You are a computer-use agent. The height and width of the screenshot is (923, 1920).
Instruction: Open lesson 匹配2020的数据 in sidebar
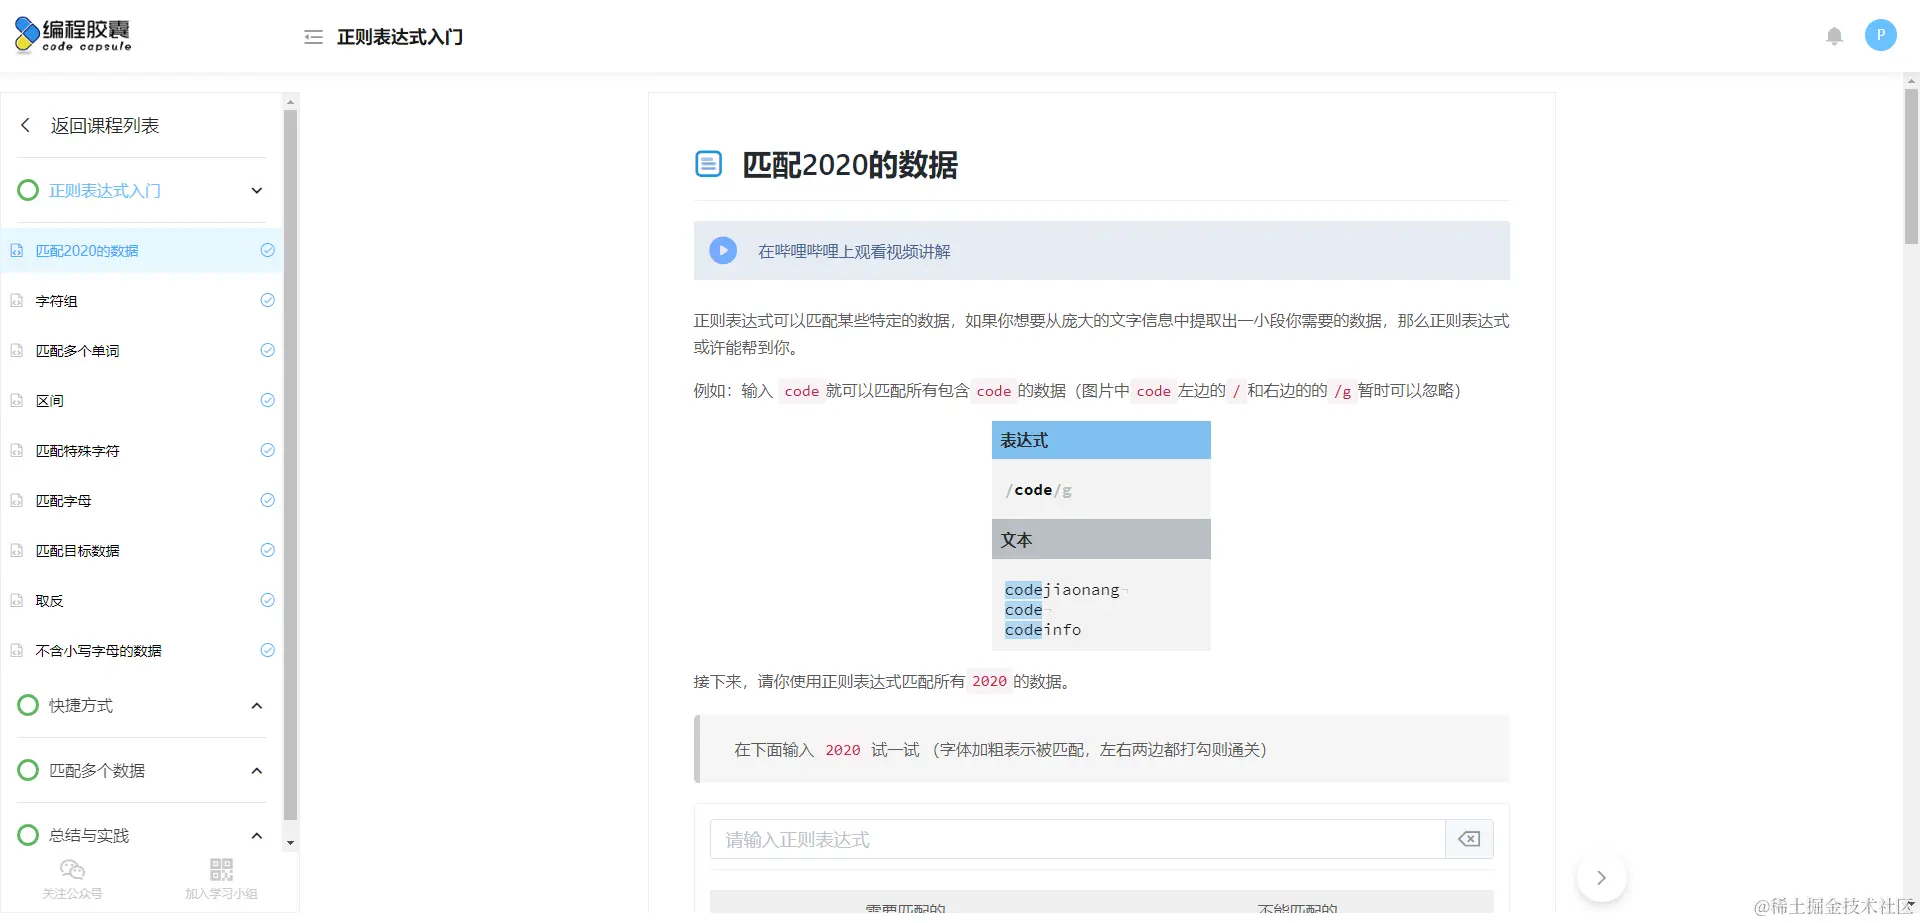click(x=87, y=251)
